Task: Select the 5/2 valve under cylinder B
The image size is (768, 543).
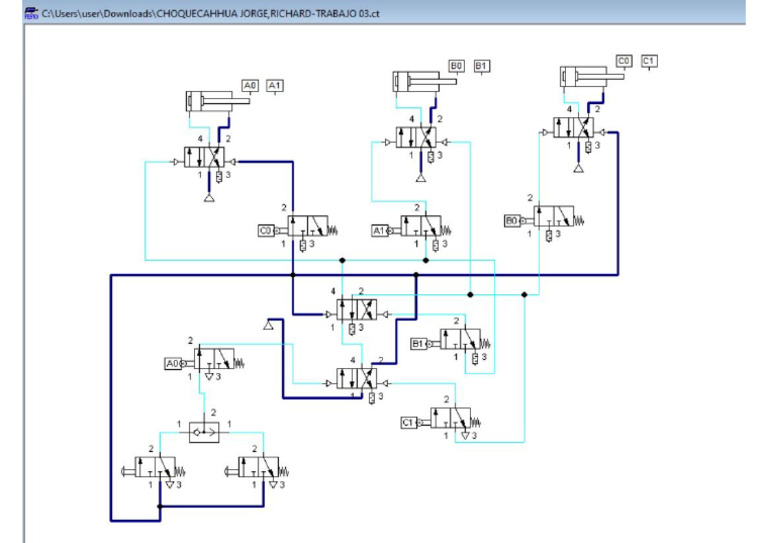Action: click(x=416, y=138)
